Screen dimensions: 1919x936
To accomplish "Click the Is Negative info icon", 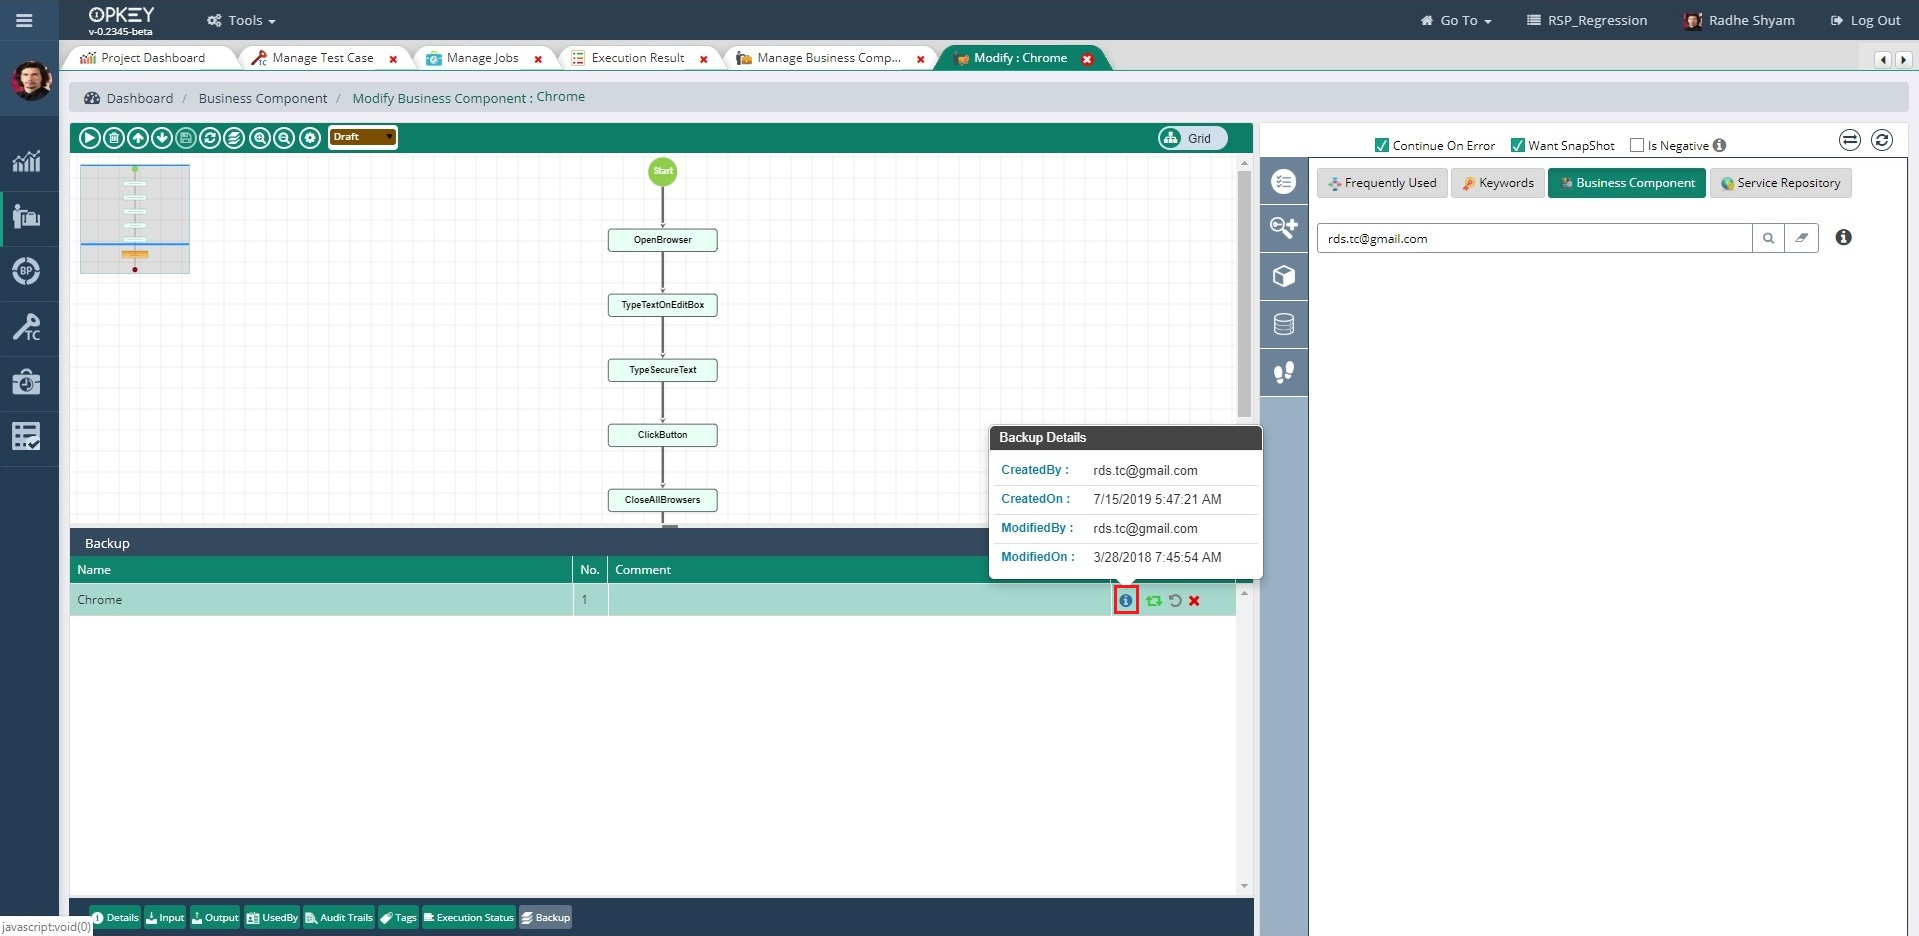I will tap(1720, 145).
